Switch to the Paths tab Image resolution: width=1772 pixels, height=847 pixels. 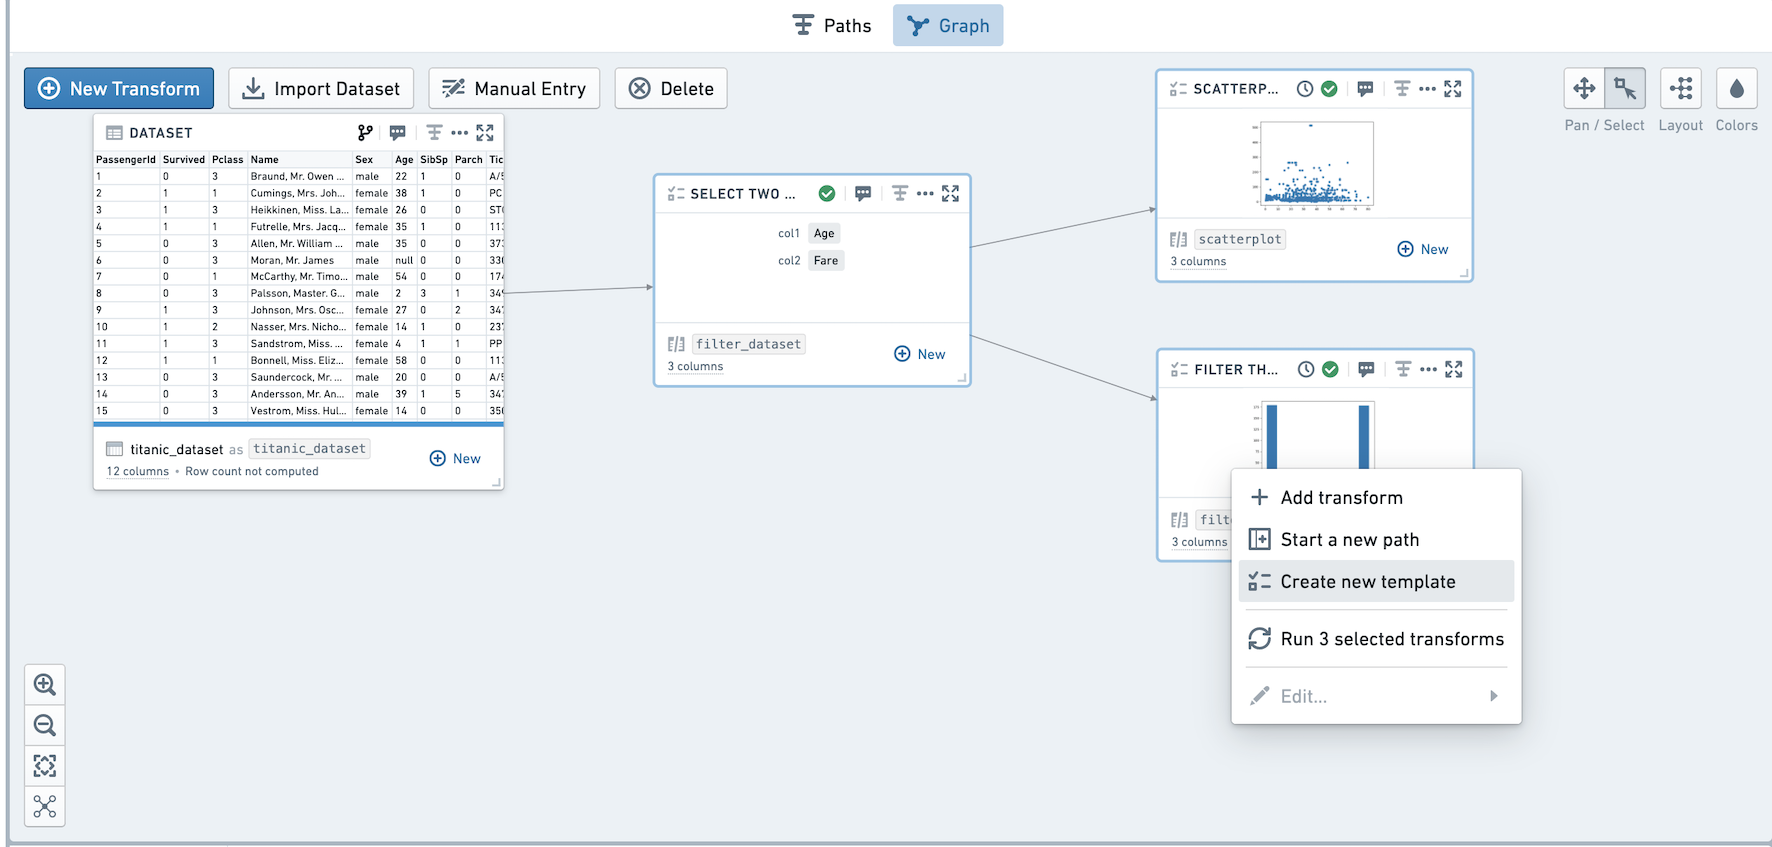(x=831, y=25)
